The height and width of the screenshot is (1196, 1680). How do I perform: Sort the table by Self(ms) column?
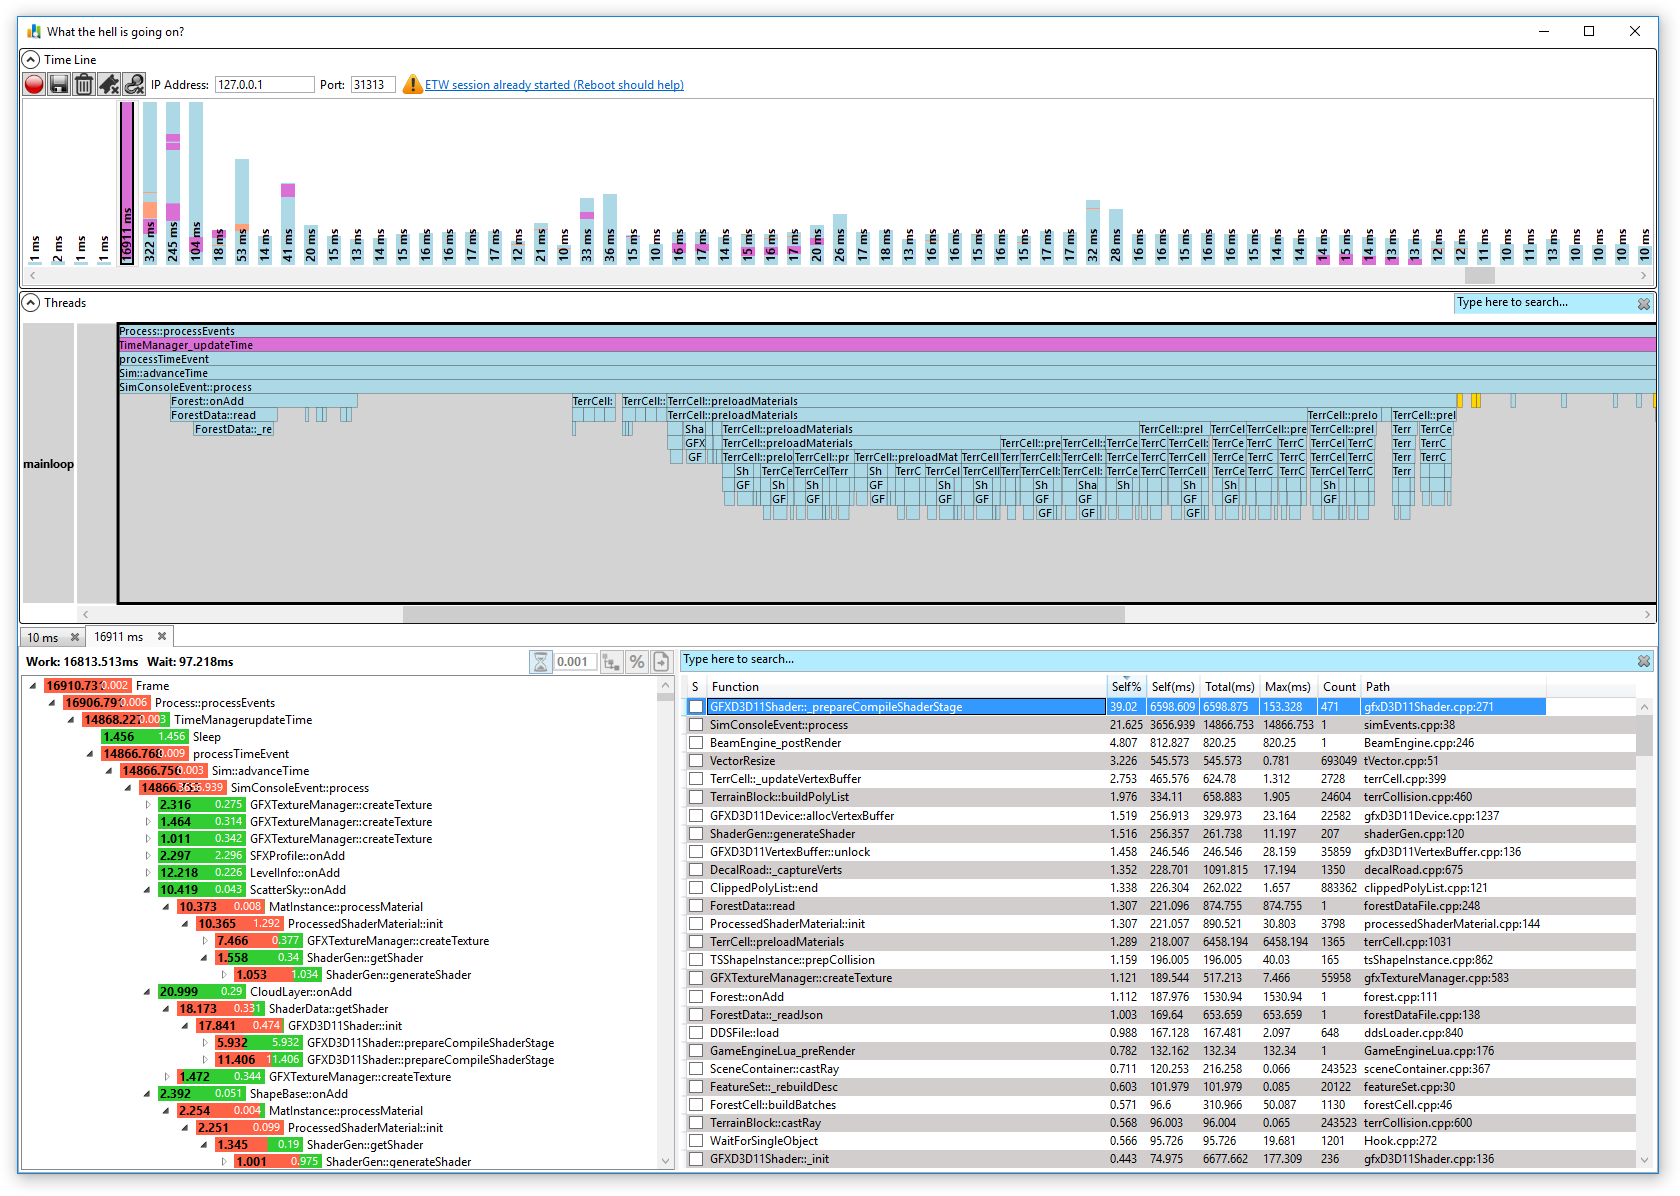click(x=1172, y=687)
